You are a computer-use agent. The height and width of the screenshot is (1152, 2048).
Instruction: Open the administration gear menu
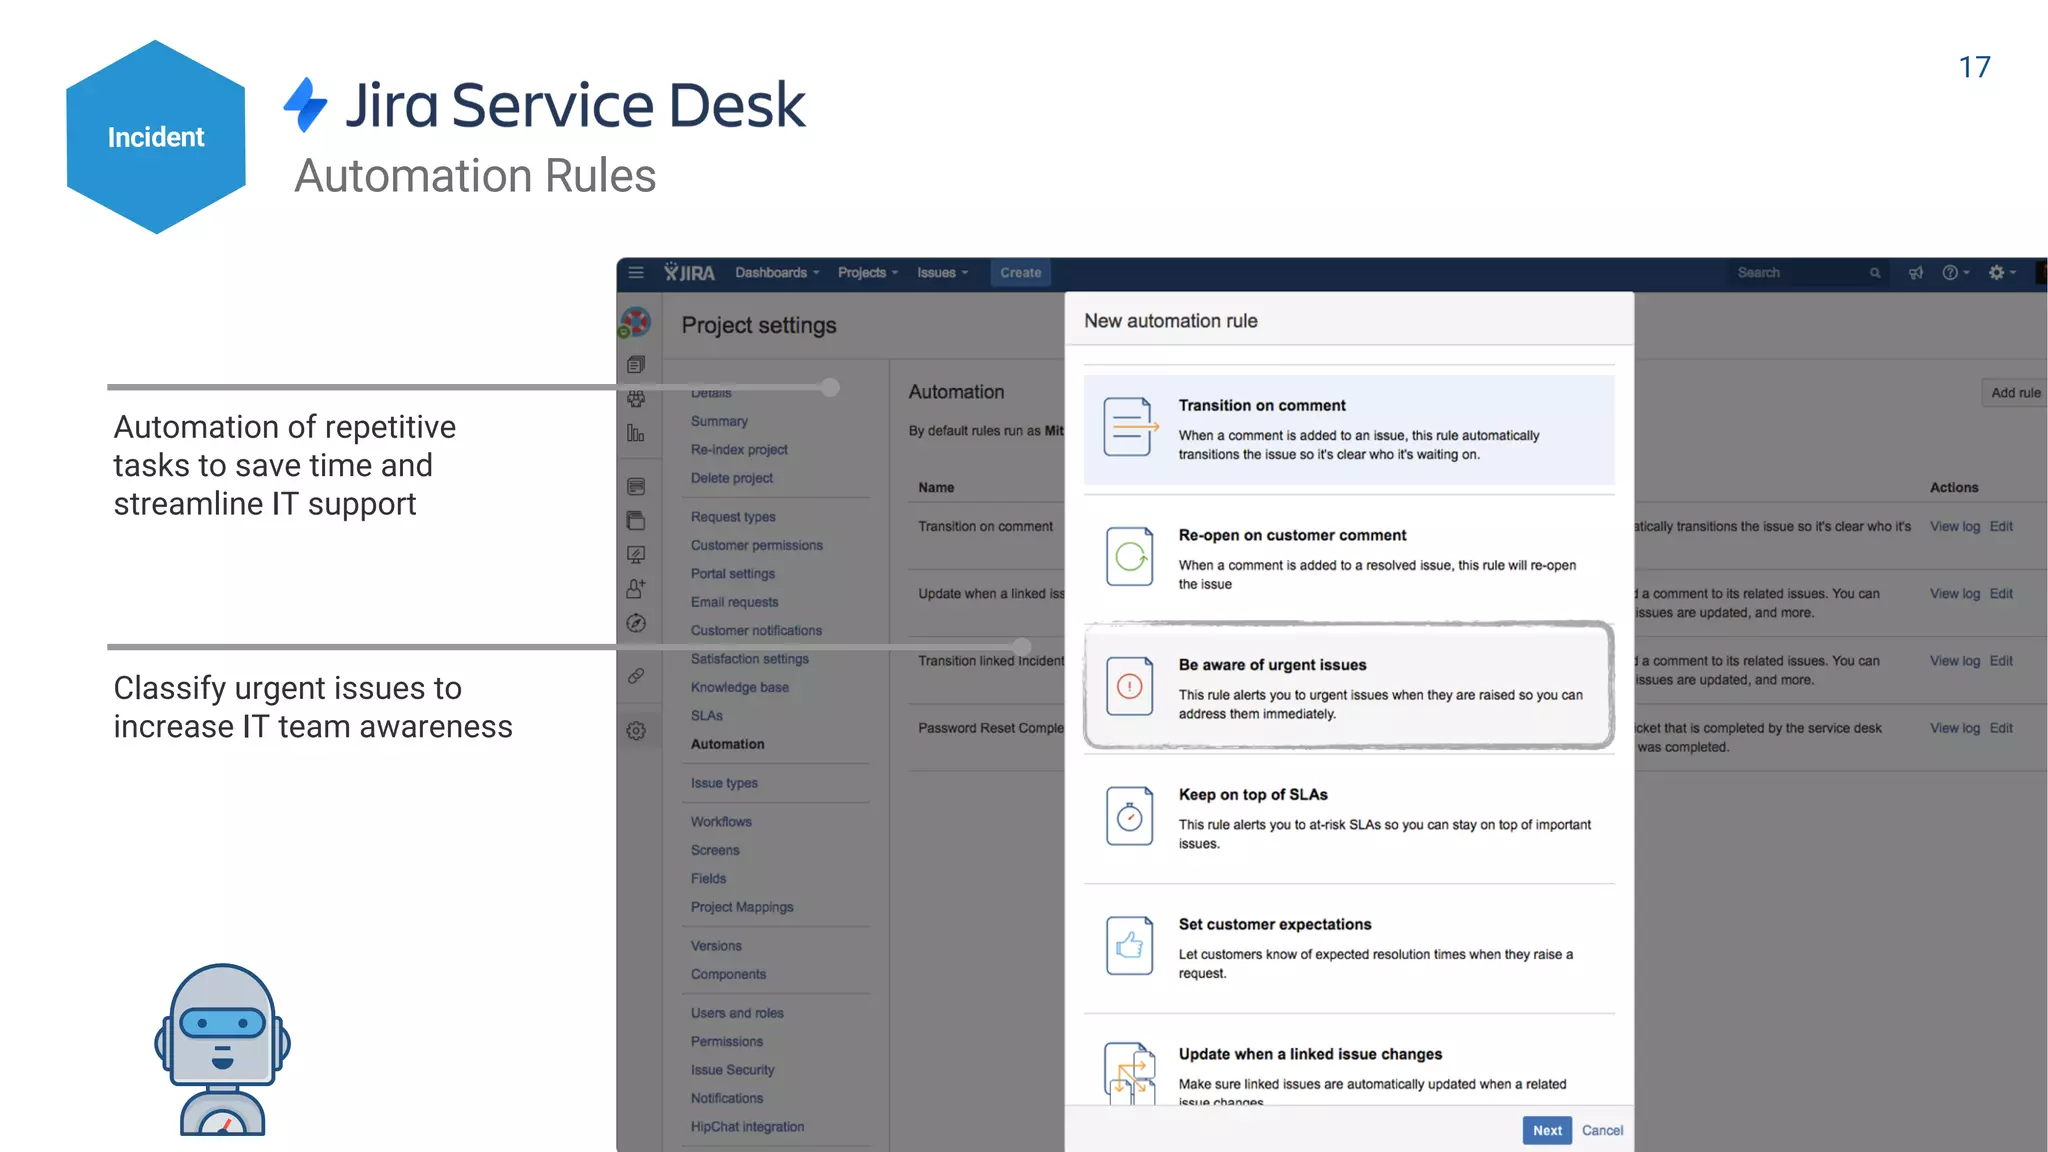(2001, 273)
